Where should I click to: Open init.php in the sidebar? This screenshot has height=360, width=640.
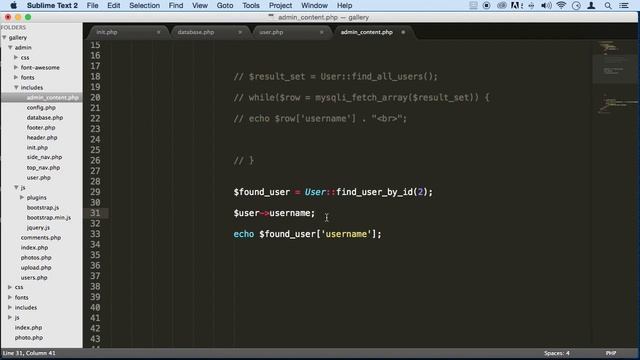click(37, 147)
